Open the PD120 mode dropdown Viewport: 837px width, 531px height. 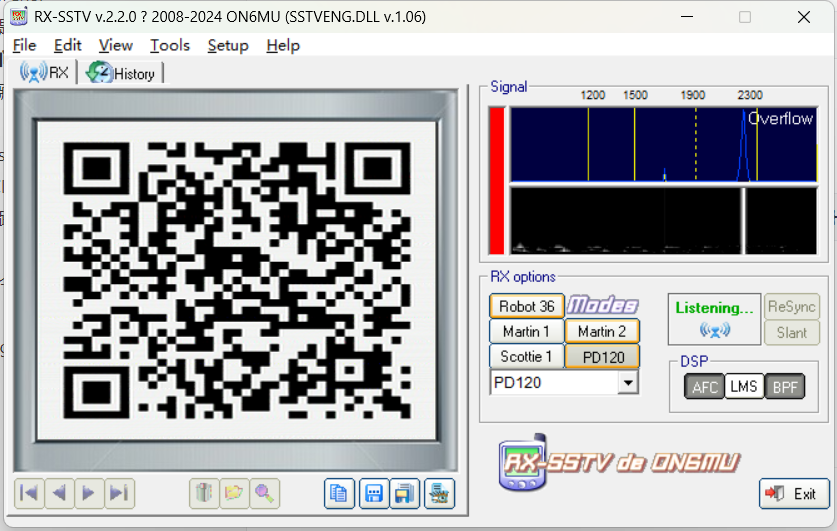628,382
